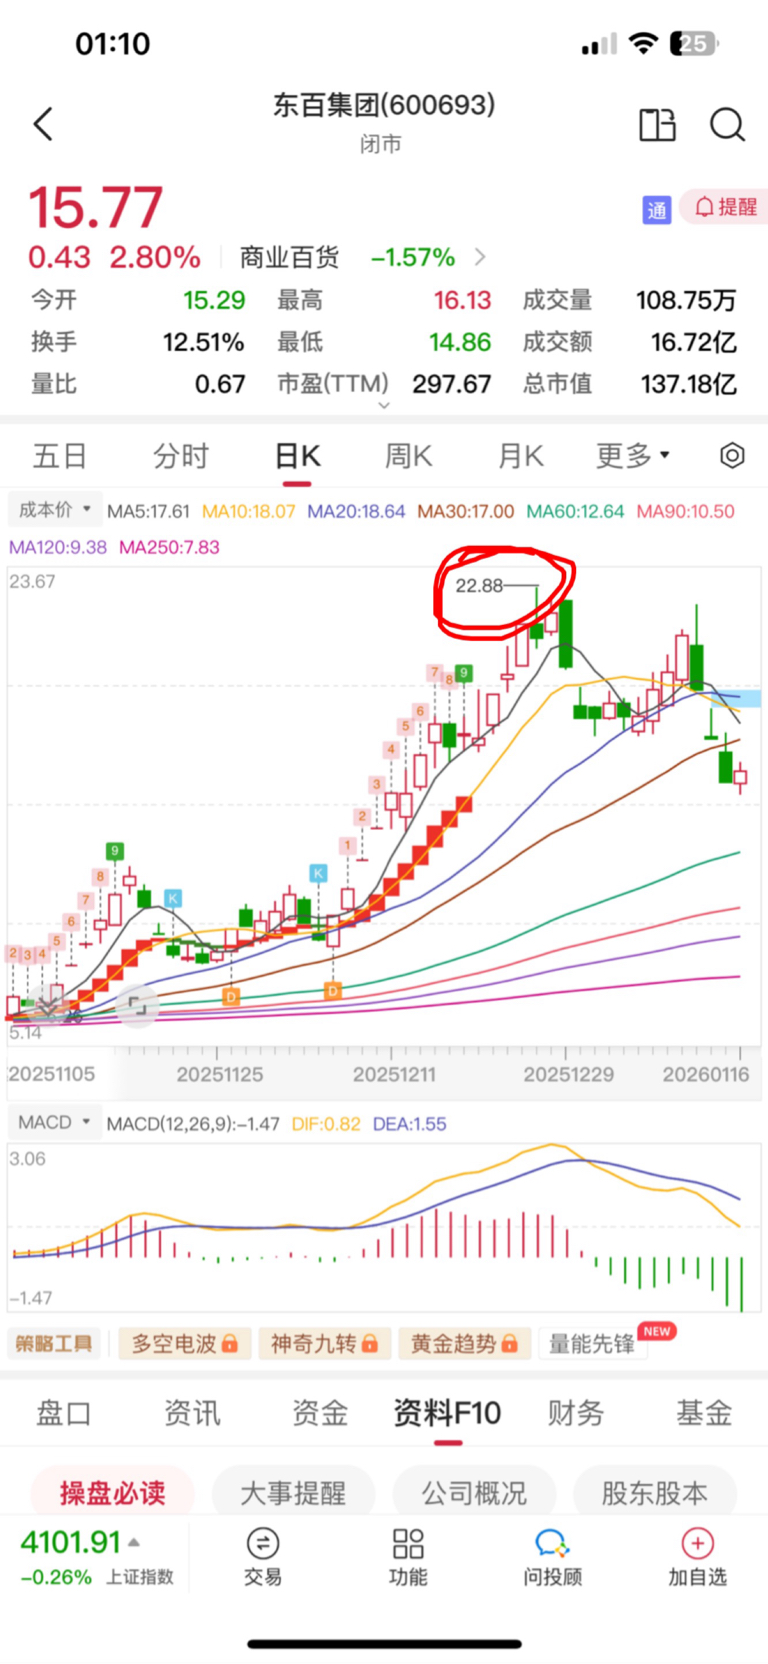768x1664 pixels.
Task: Select the 日K chart tab
Action: pos(297,456)
